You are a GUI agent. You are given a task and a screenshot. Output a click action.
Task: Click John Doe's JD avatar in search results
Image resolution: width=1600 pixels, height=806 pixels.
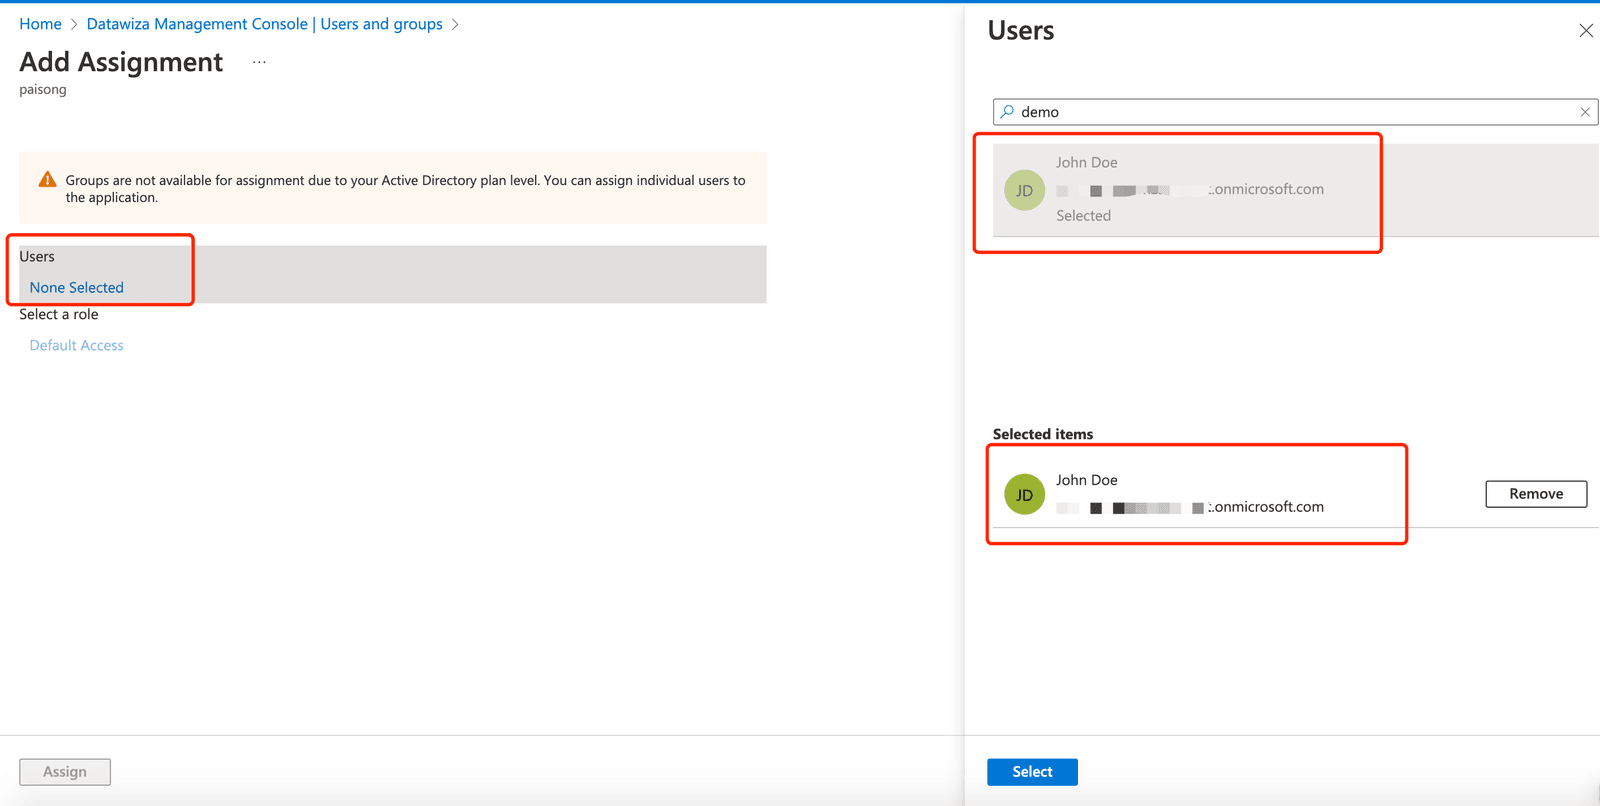pos(1024,190)
